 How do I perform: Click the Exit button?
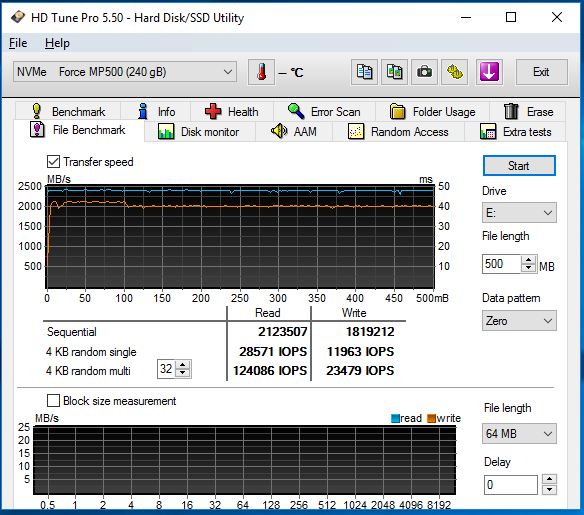[x=542, y=72]
